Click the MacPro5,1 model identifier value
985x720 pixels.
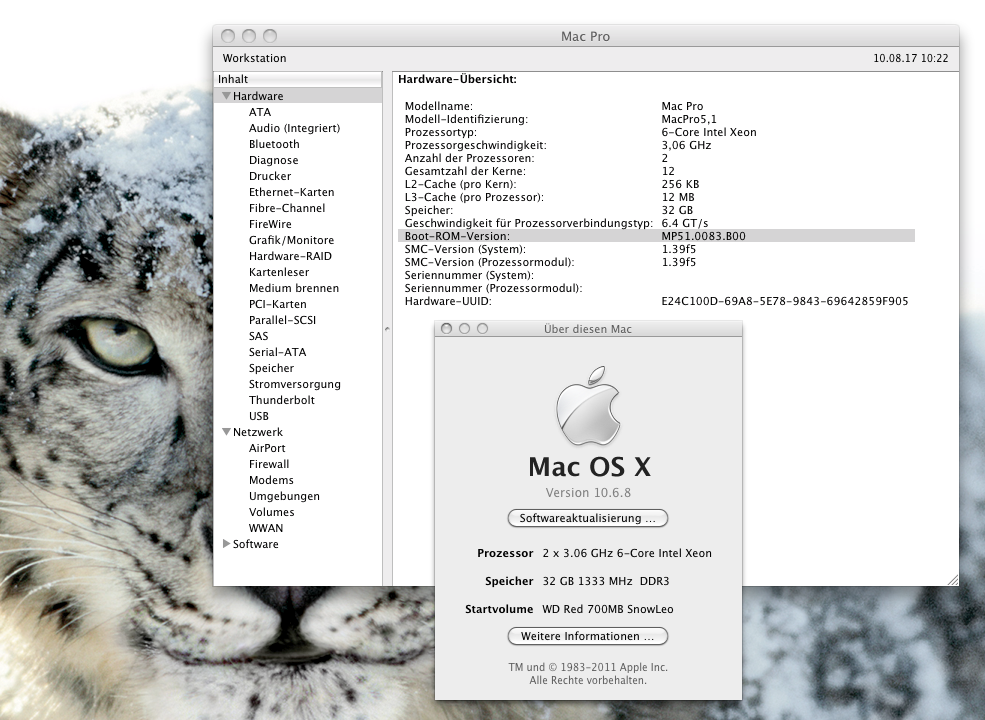click(689, 119)
